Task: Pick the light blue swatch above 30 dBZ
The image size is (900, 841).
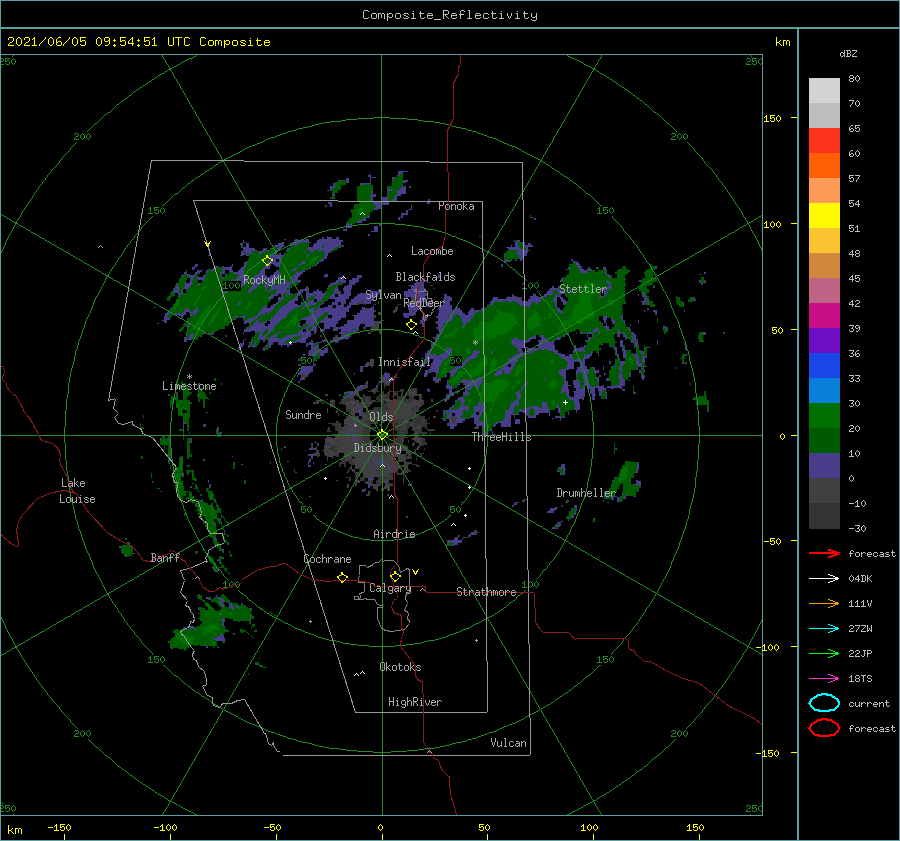Action: (824, 391)
